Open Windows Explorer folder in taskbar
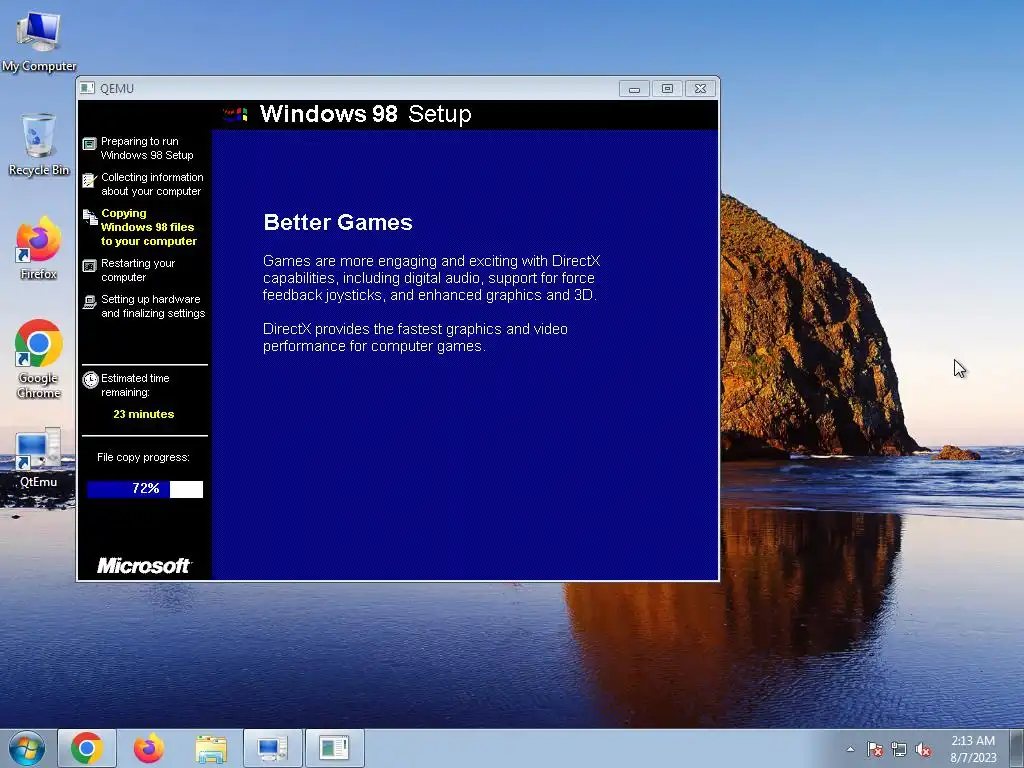1024x768 pixels. (x=211, y=748)
